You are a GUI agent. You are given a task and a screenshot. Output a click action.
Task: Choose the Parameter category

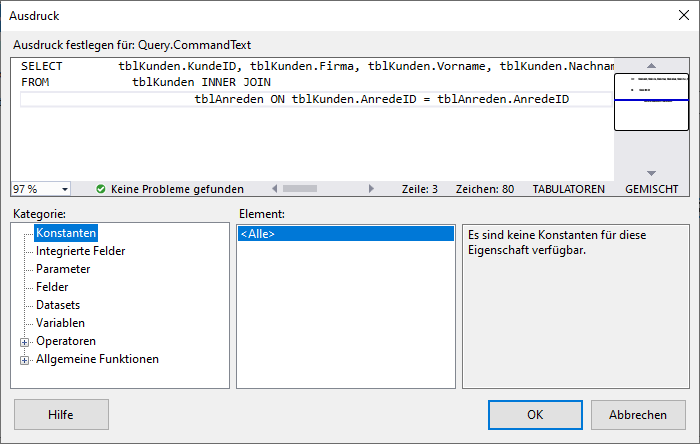63,269
